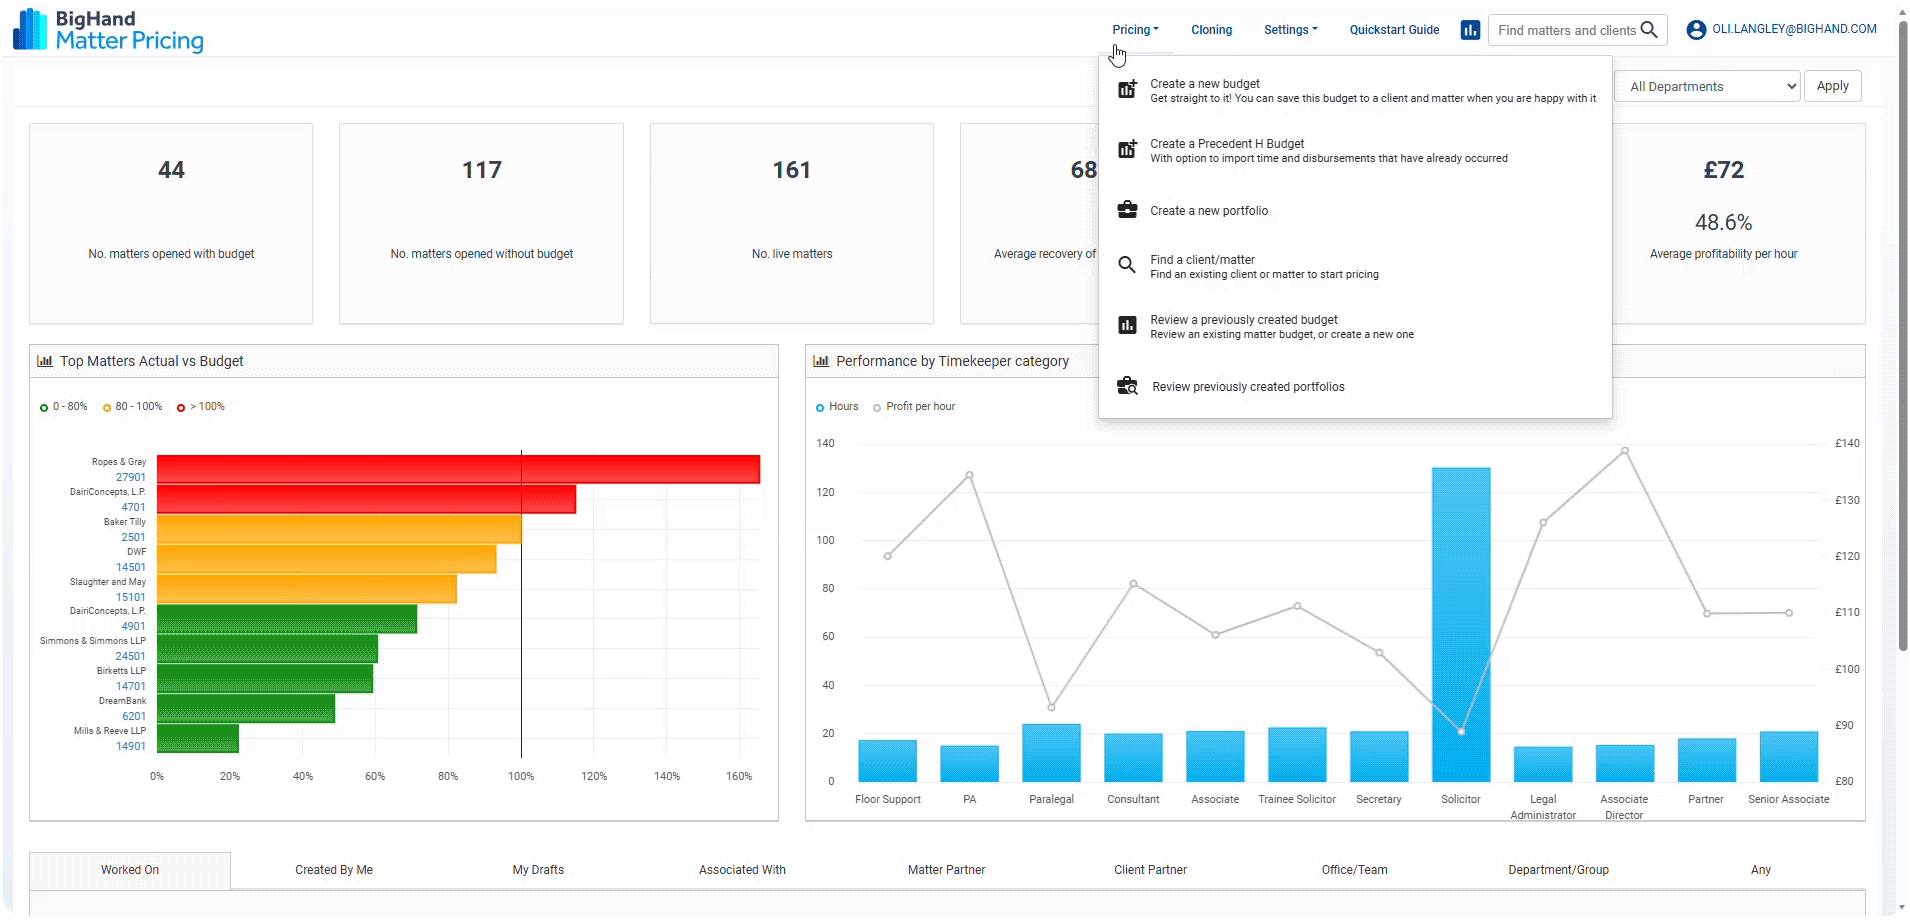Viewport: 1910px width, 920px height.
Task: Open matter number 4701 link
Action: point(134,507)
